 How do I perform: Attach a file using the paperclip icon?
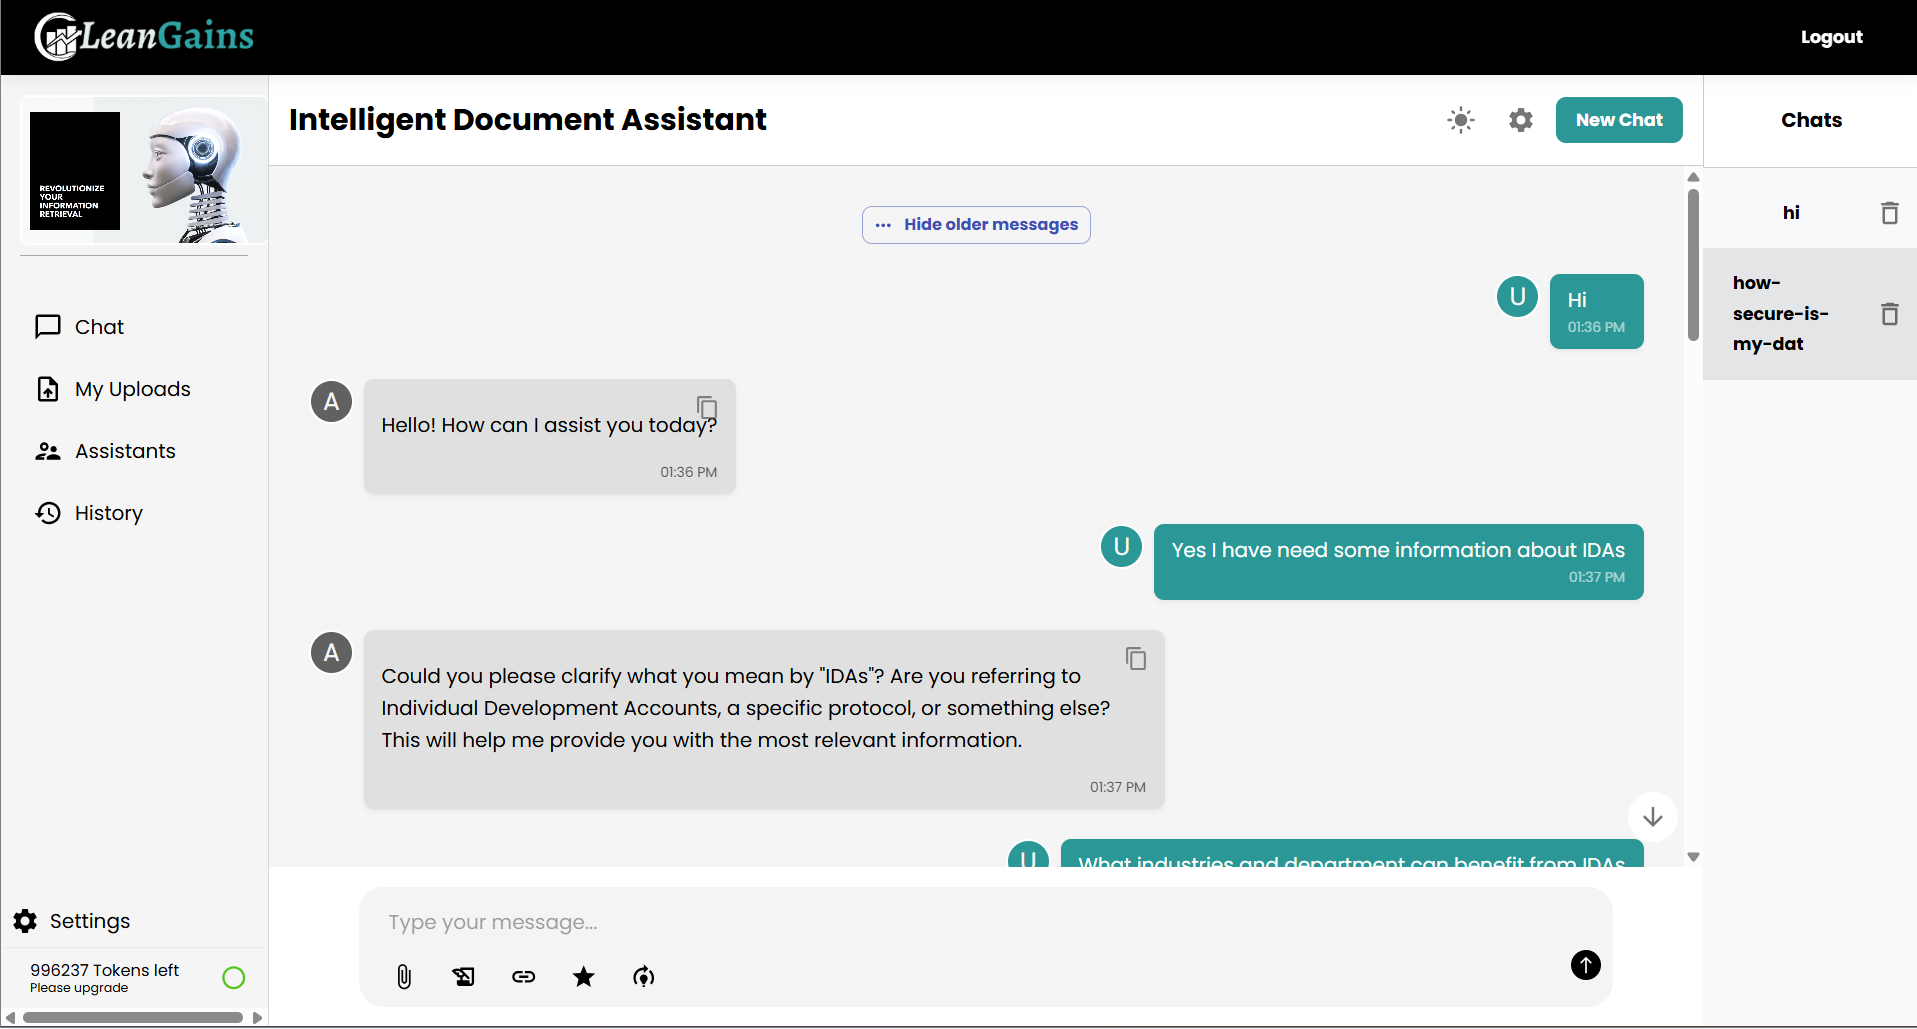click(403, 977)
